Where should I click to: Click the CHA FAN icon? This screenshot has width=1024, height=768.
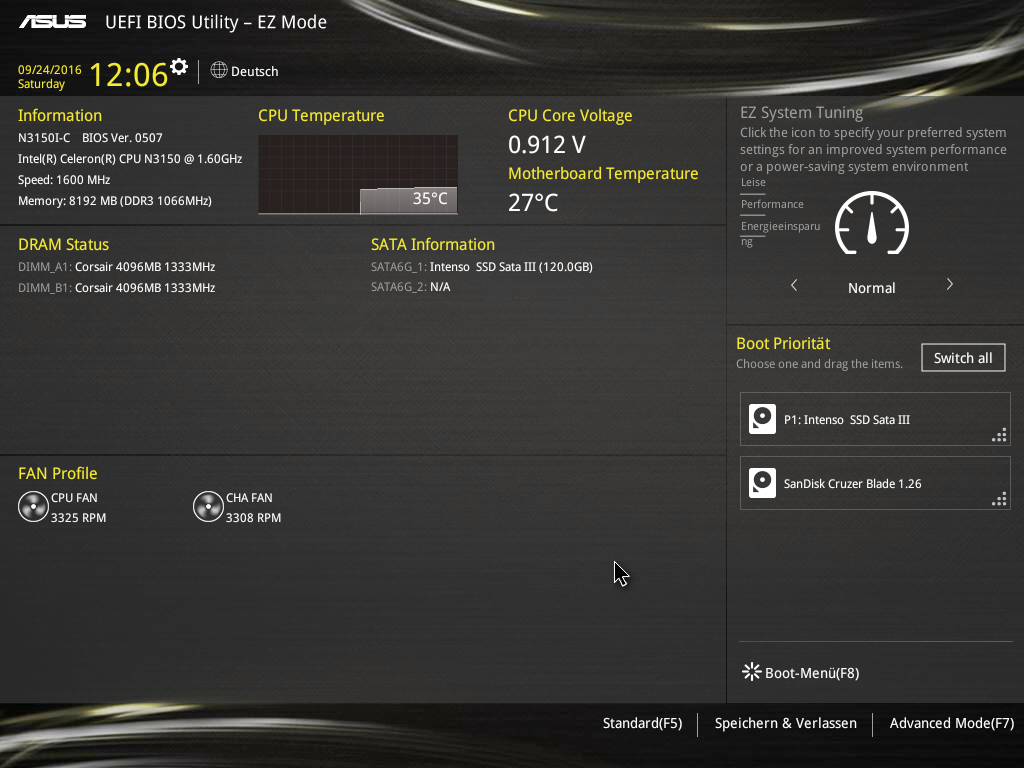[x=208, y=507]
